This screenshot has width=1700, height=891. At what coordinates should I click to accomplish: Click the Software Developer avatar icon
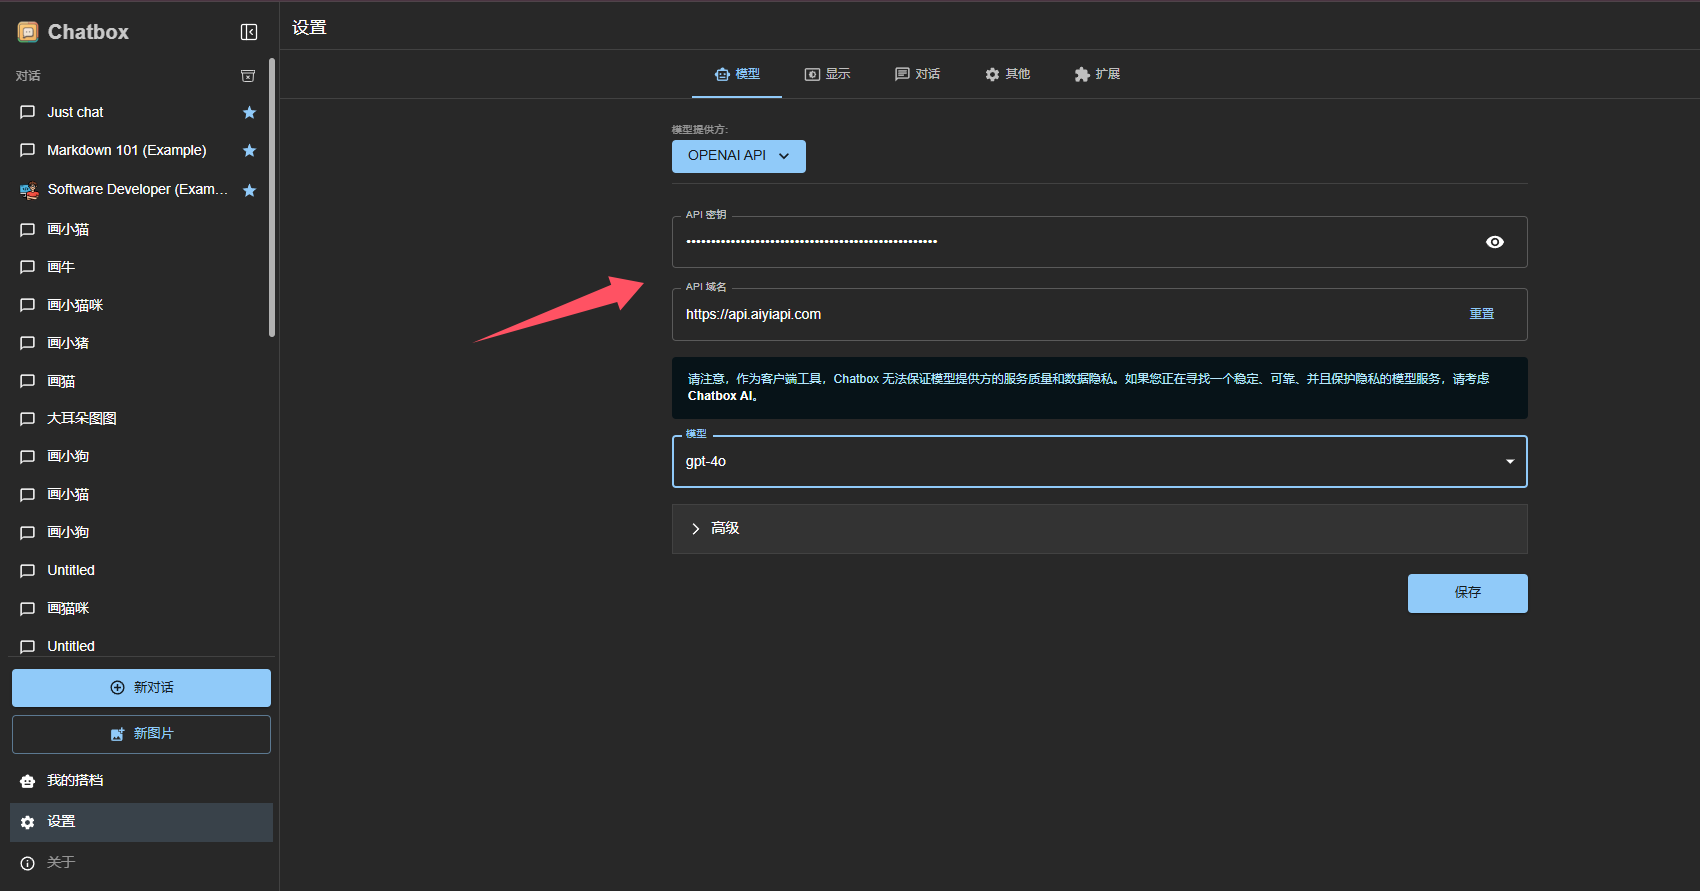click(x=28, y=190)
